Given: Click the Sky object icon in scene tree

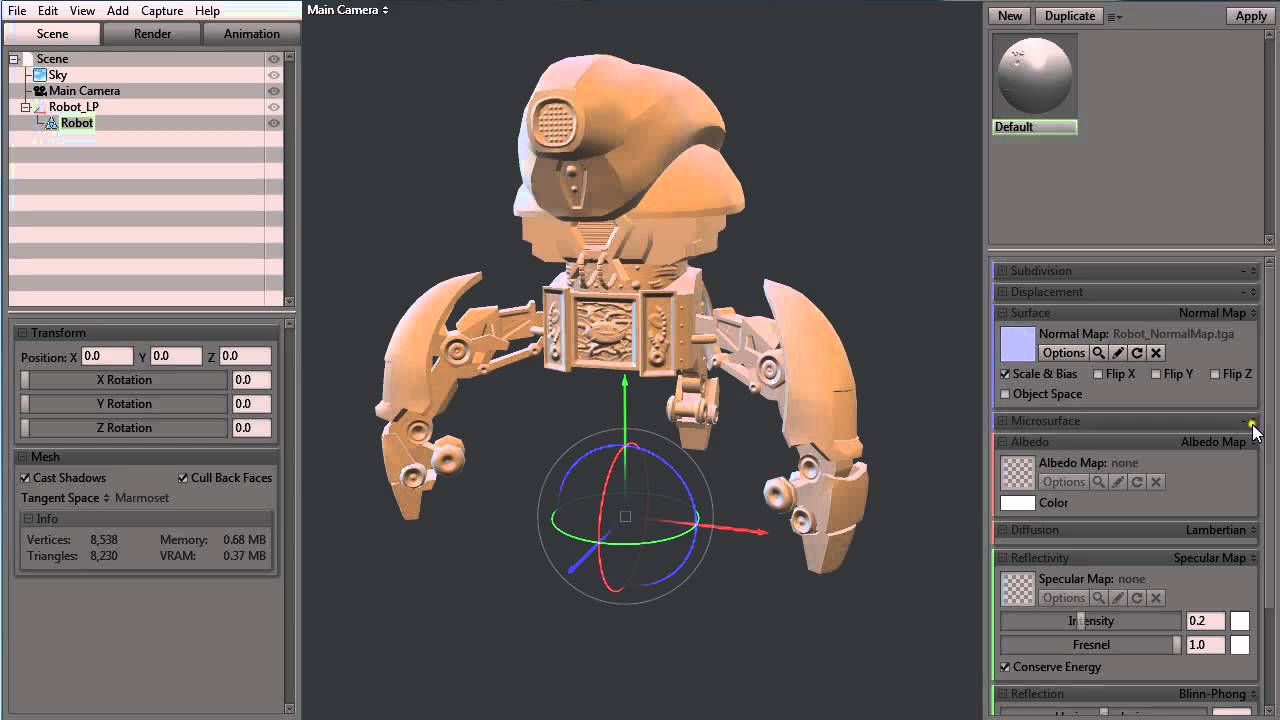Looking at the screenshot, I should tap(40, 75).
